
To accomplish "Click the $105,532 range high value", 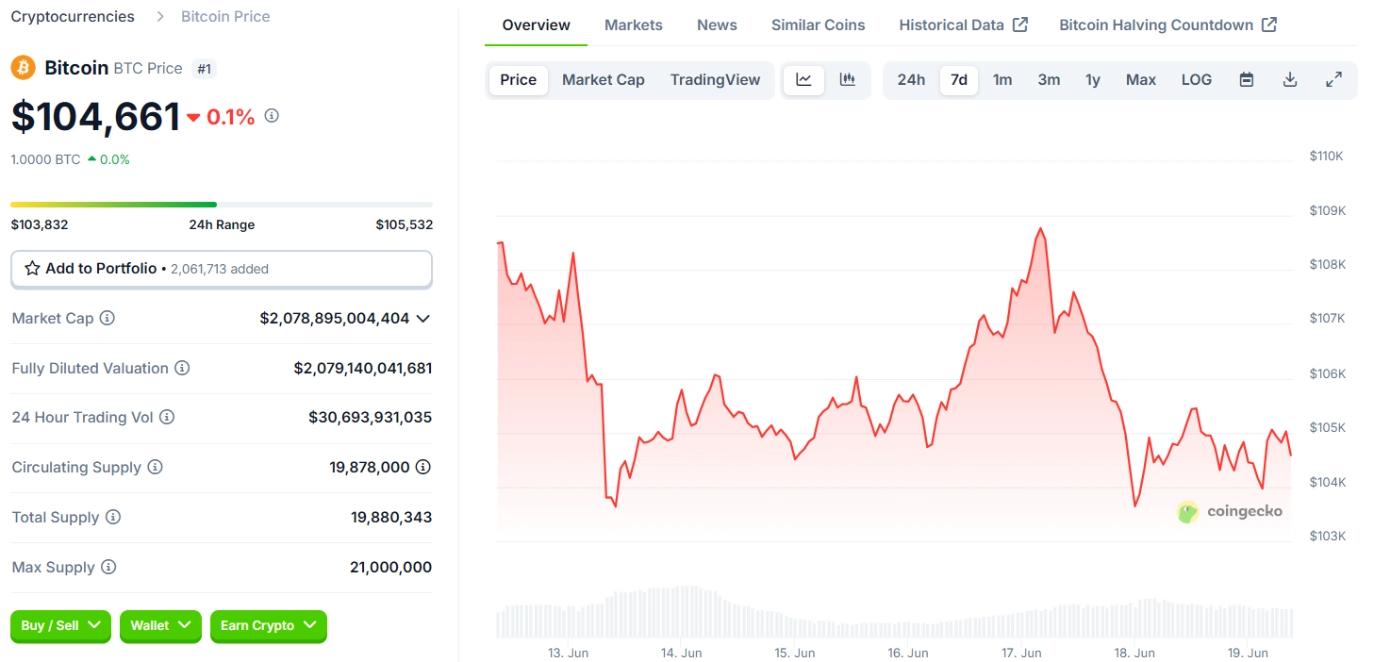I will (x=404, y=225).
